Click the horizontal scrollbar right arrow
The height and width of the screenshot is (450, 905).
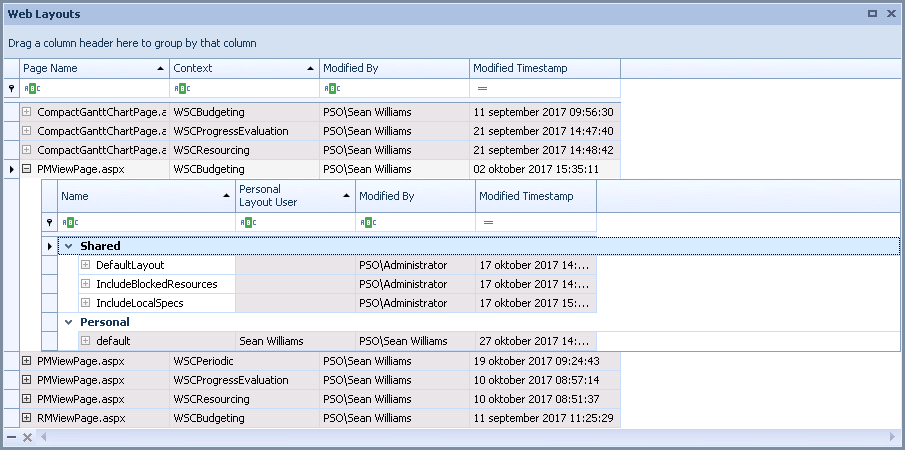893,438
